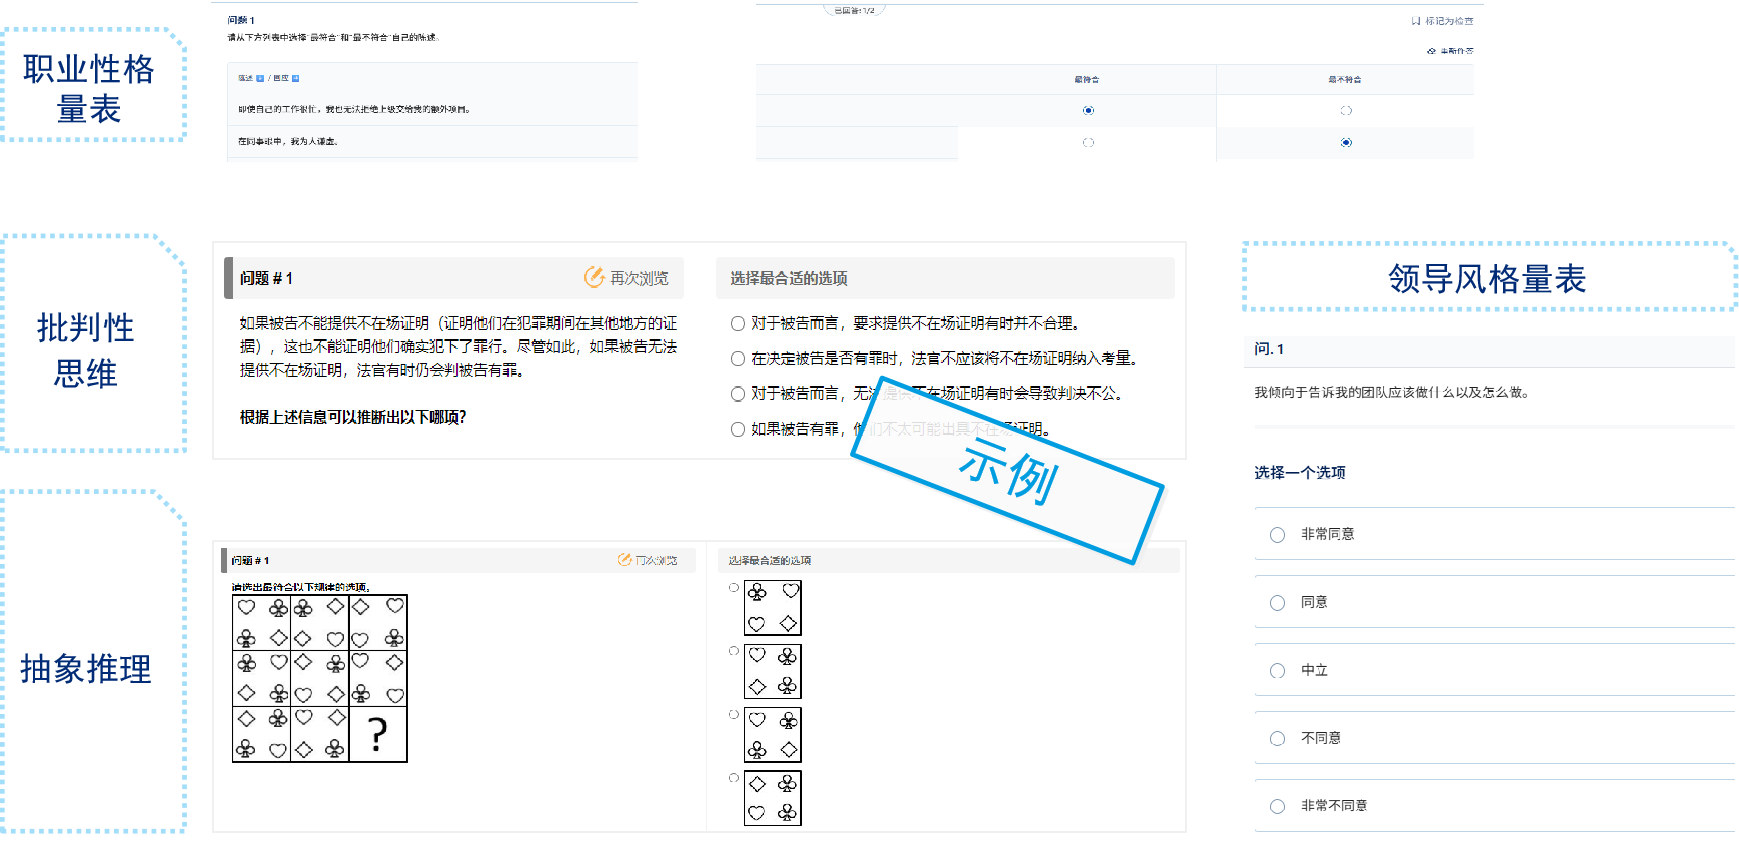This screenshot has width=1739, height=844.
Task: Click the blue 示例 stamp
Action: click(1008, 472)
